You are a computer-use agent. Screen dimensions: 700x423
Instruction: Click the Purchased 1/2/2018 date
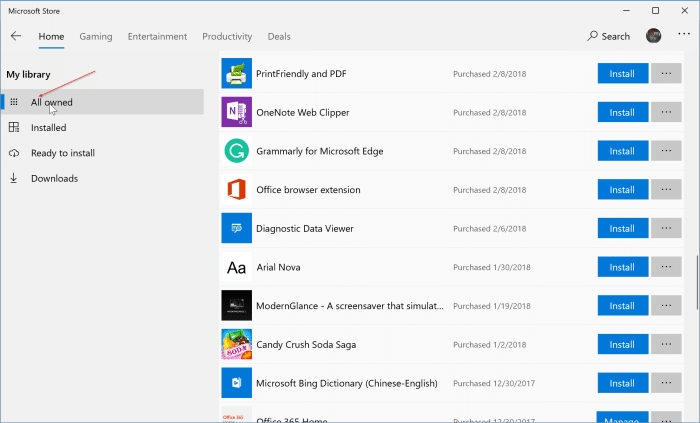click(489, 344)
